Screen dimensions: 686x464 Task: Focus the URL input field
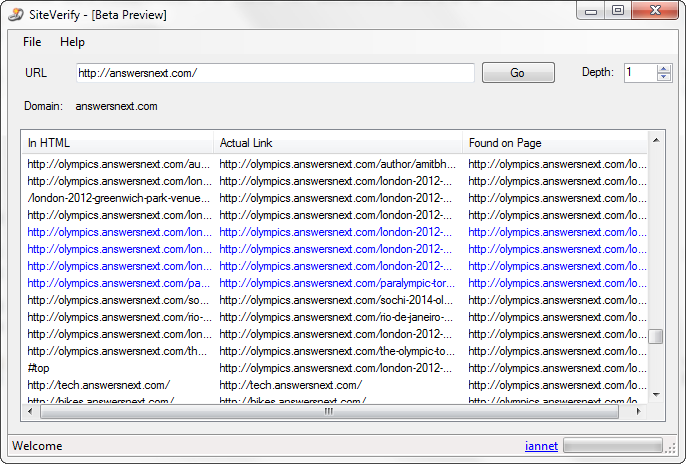pyautogui.click(x=275, y=73)
